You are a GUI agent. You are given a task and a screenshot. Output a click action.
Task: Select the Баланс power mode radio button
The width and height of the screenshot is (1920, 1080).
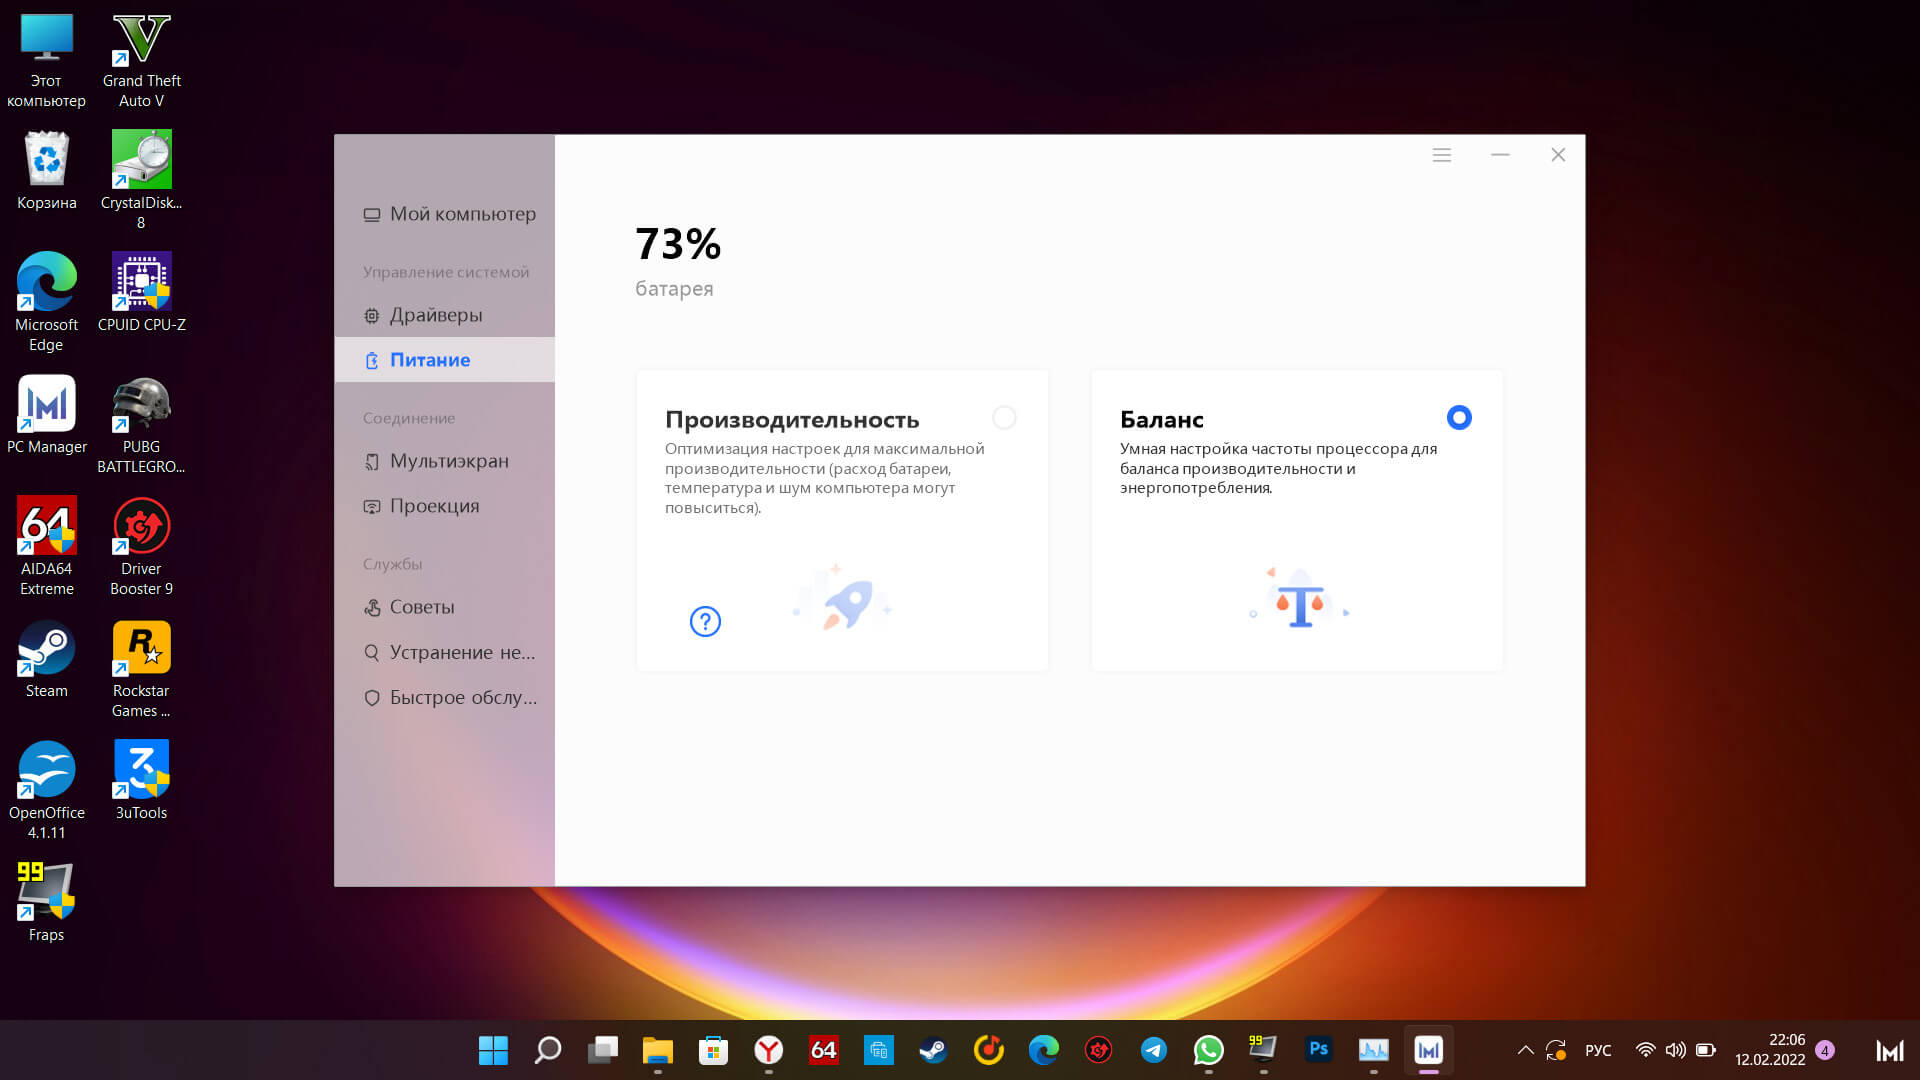tap(1459, 418)
